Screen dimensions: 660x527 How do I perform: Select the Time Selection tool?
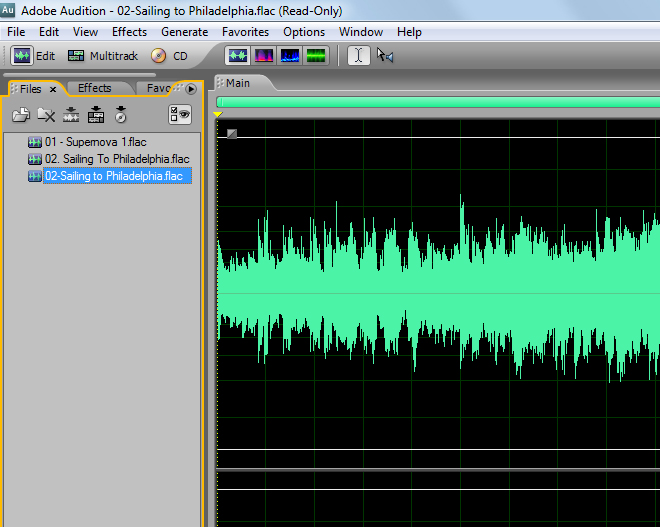[x=357, y=56]
